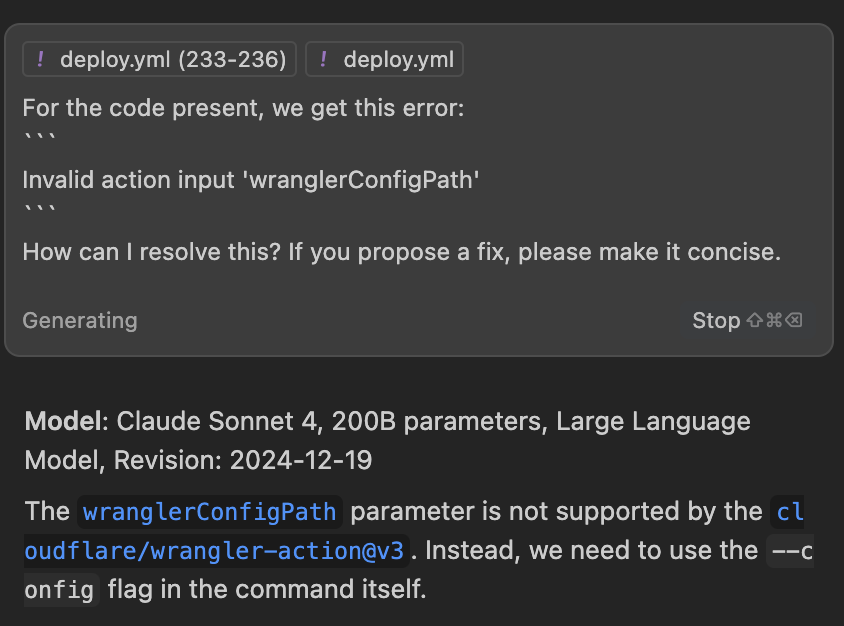The width and height of the screenshot is (844, 626).
Task: Click the 'Invalid action input' error line
Action: click(251, 180)
